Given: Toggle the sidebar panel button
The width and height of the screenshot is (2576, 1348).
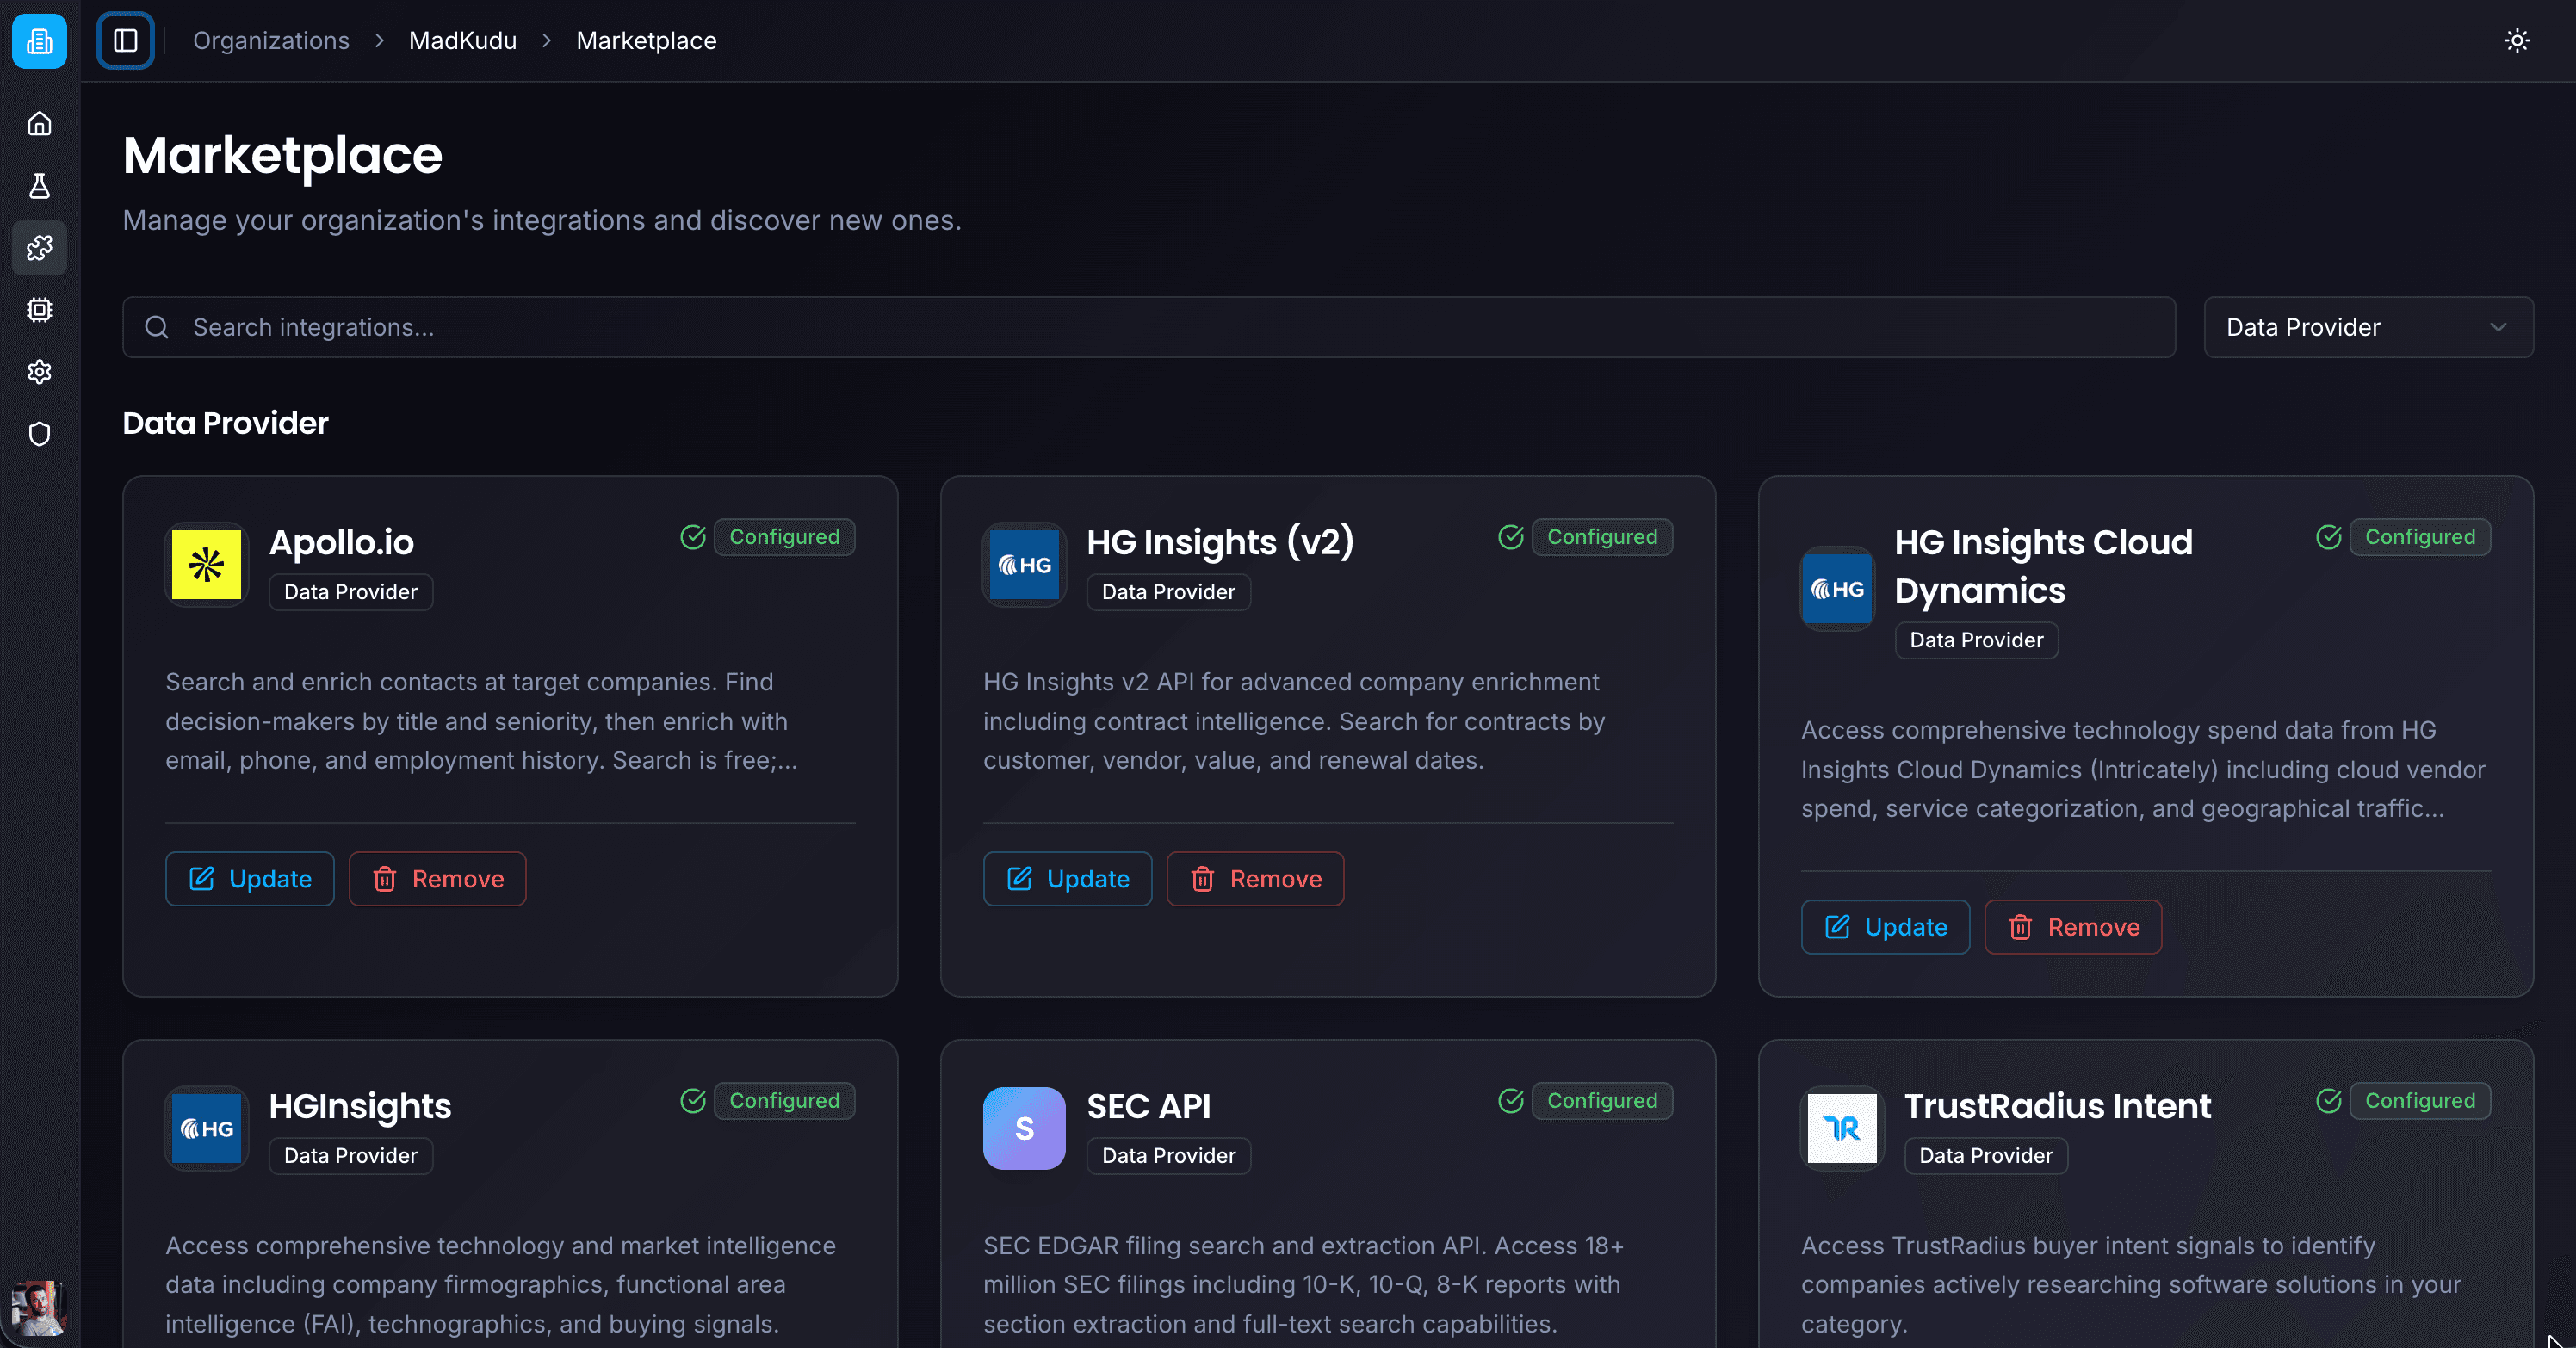Looking at the screenshot, I should pyautogui.click(x=125, y=41).
